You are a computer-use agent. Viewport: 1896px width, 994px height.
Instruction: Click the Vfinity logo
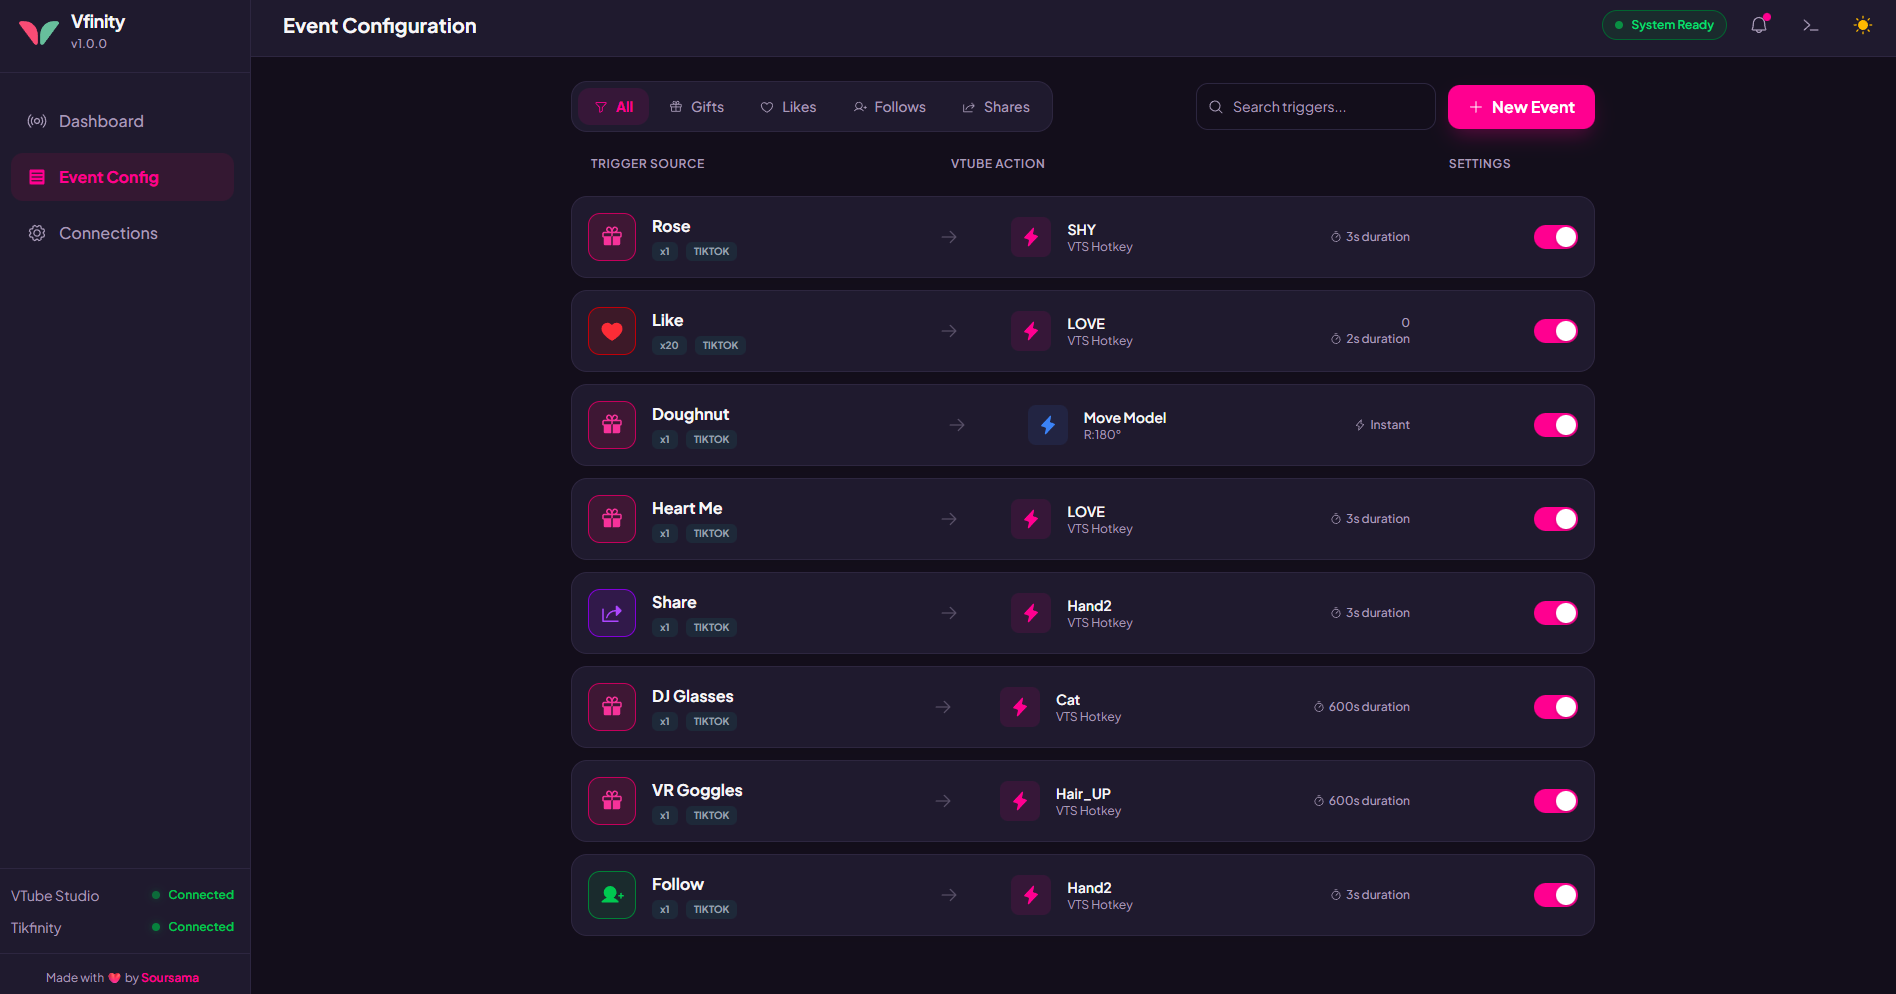tap(39, 32)
